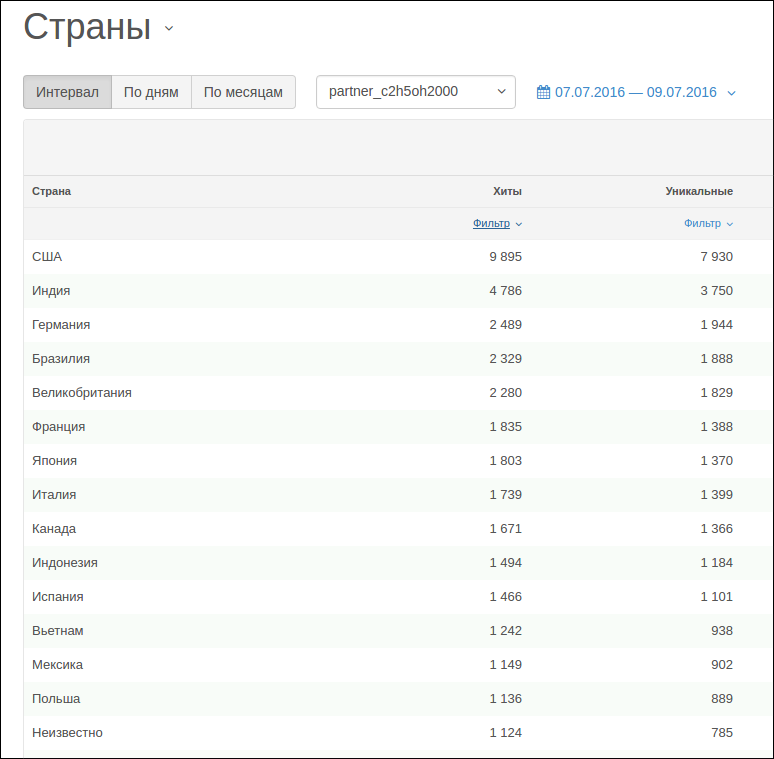
Task: Click the unique value 7 930
Action: click(x=716, y=257)
